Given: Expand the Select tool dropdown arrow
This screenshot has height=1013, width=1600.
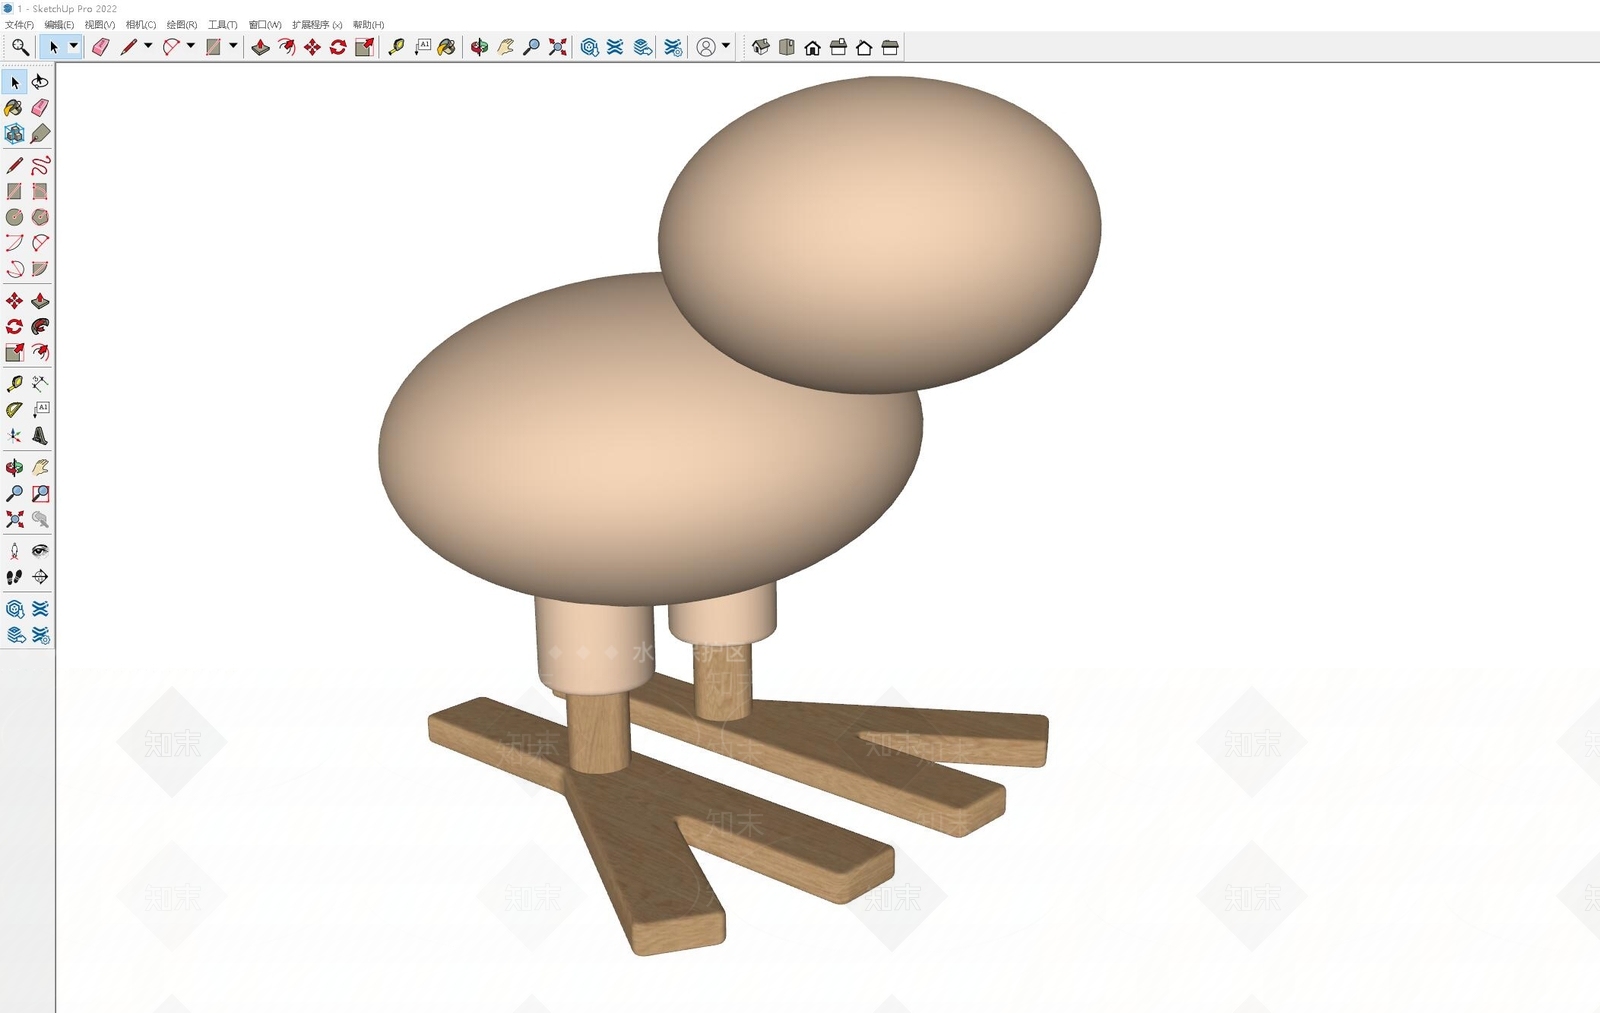Looking at the screenshot, I should [73, 47].
